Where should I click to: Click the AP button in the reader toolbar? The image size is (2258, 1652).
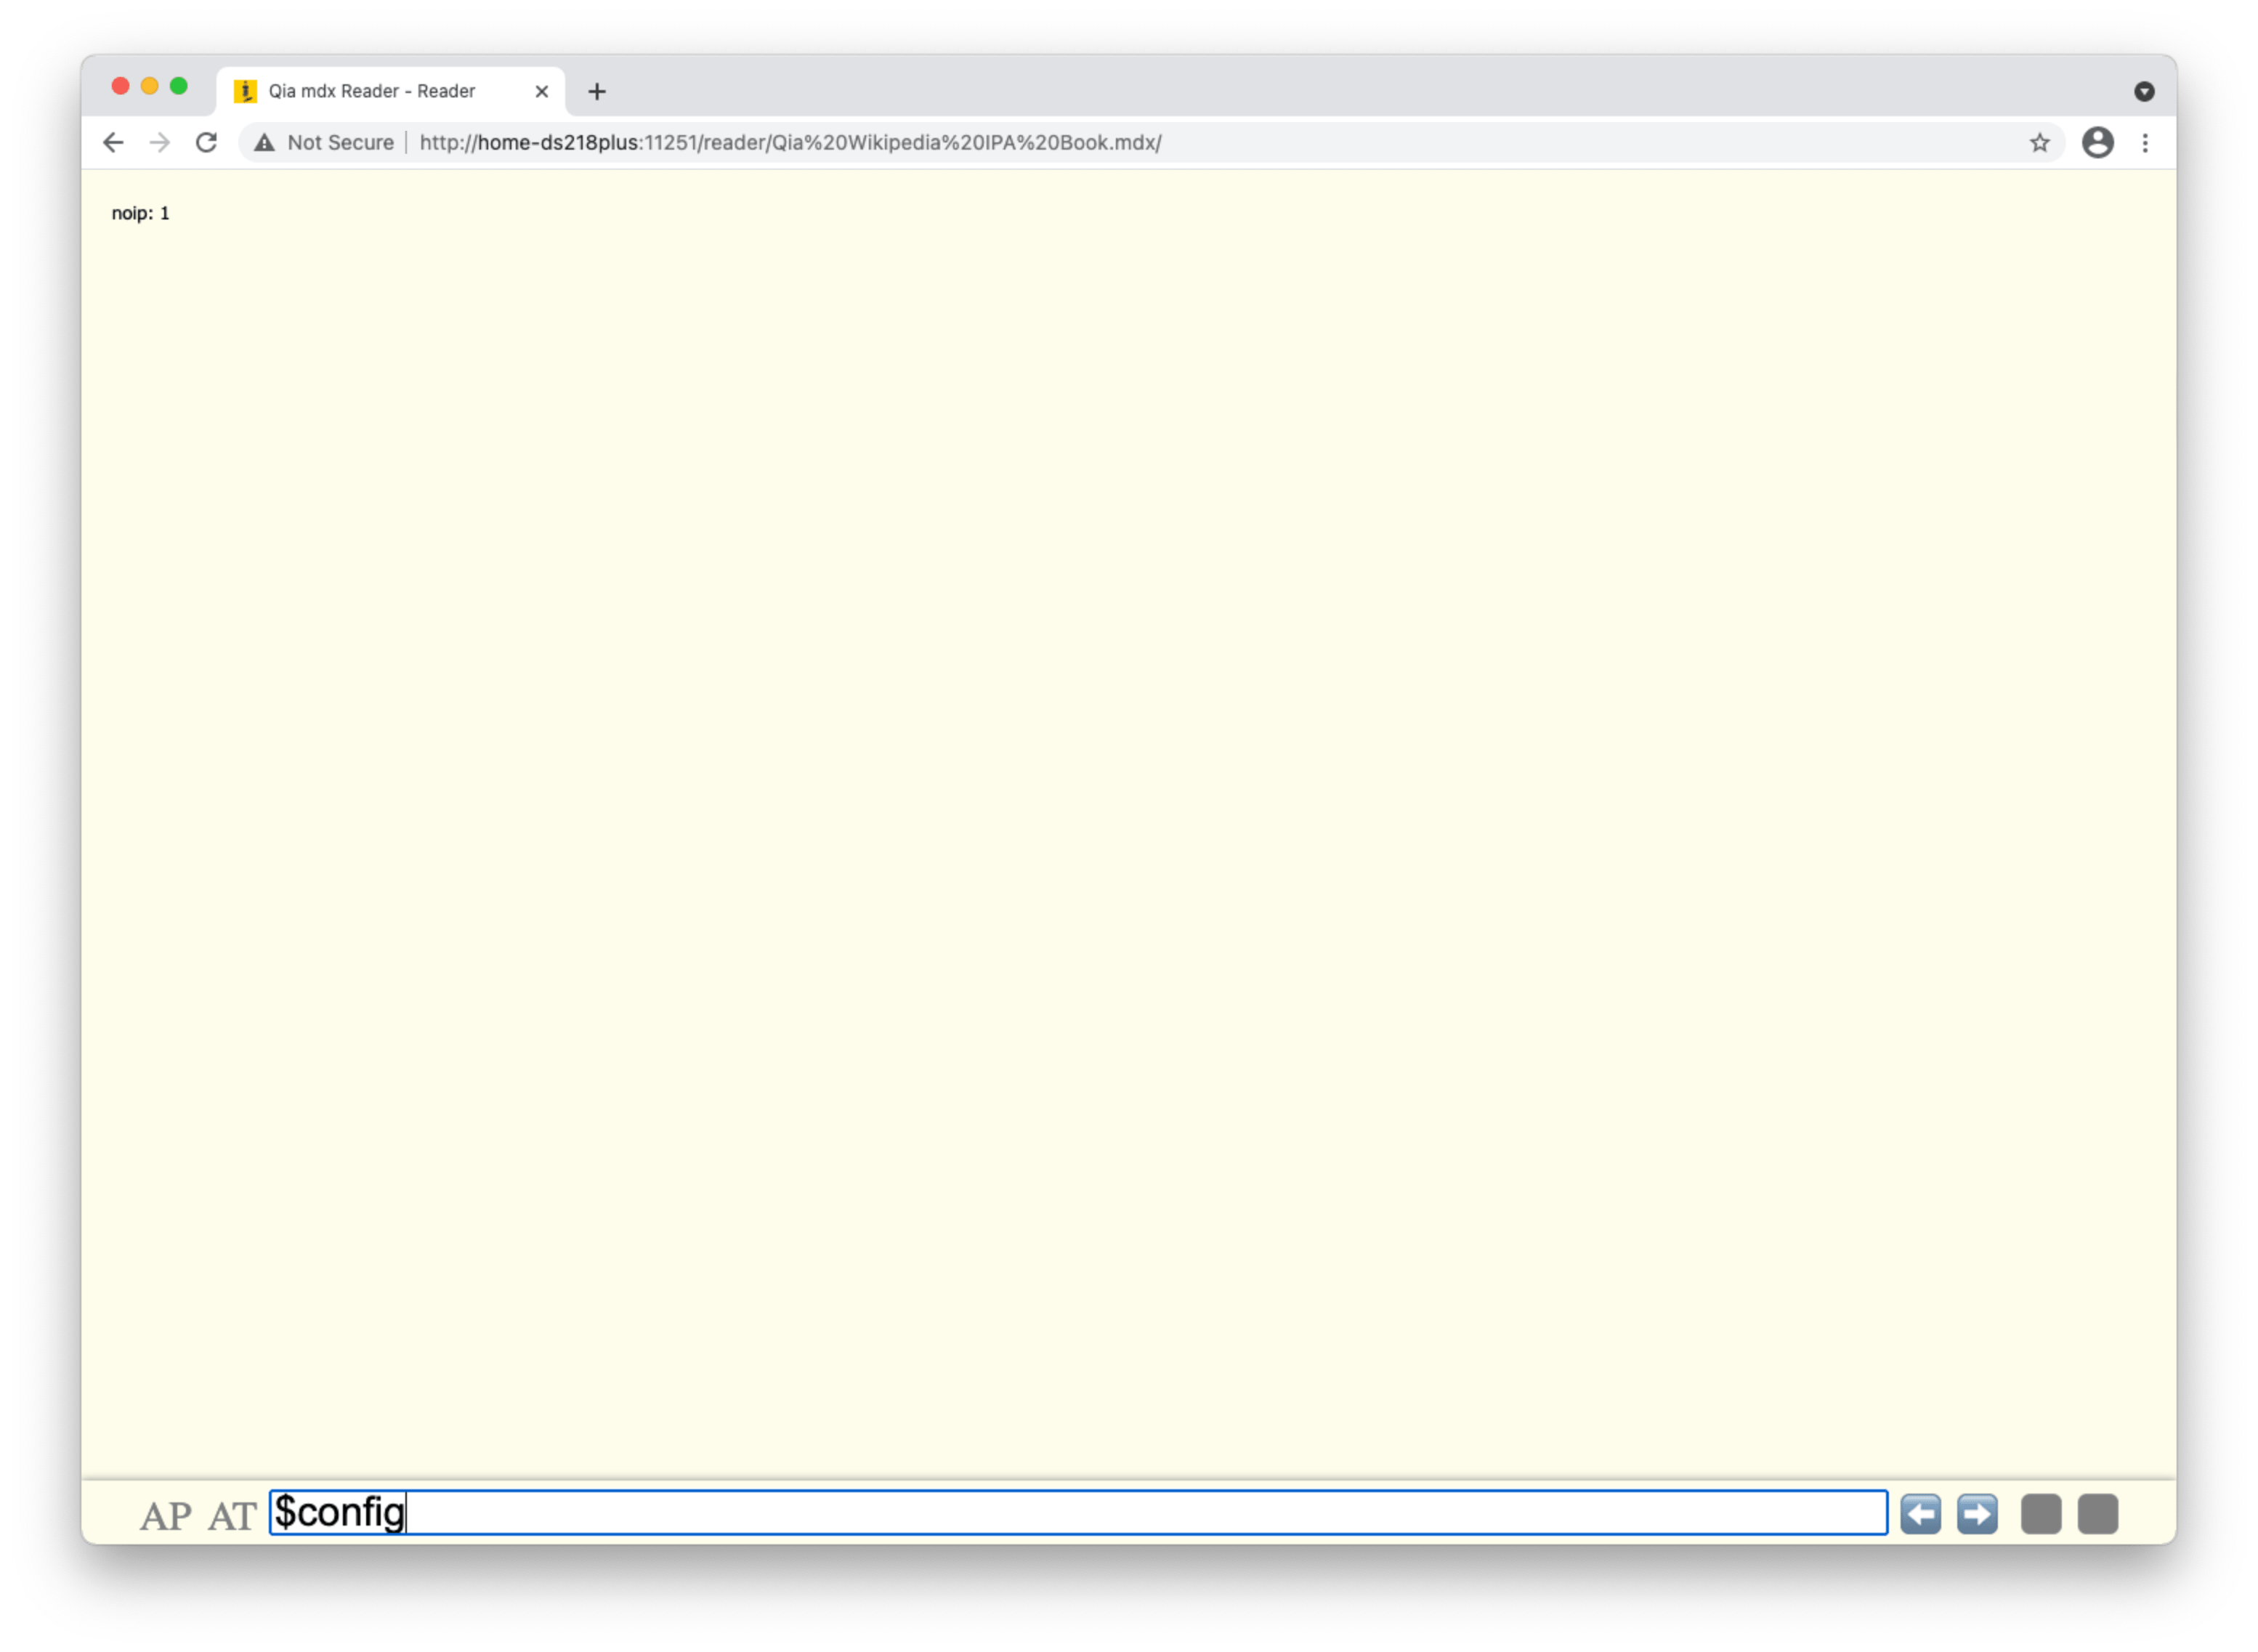165,1516
